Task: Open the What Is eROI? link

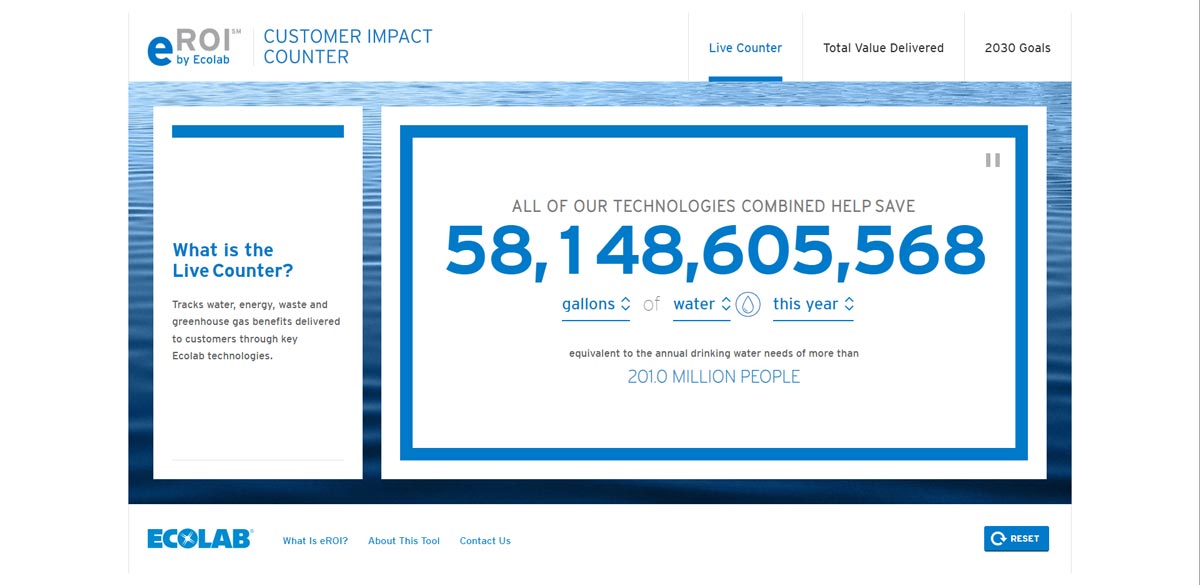Action: tap(315, 540)
